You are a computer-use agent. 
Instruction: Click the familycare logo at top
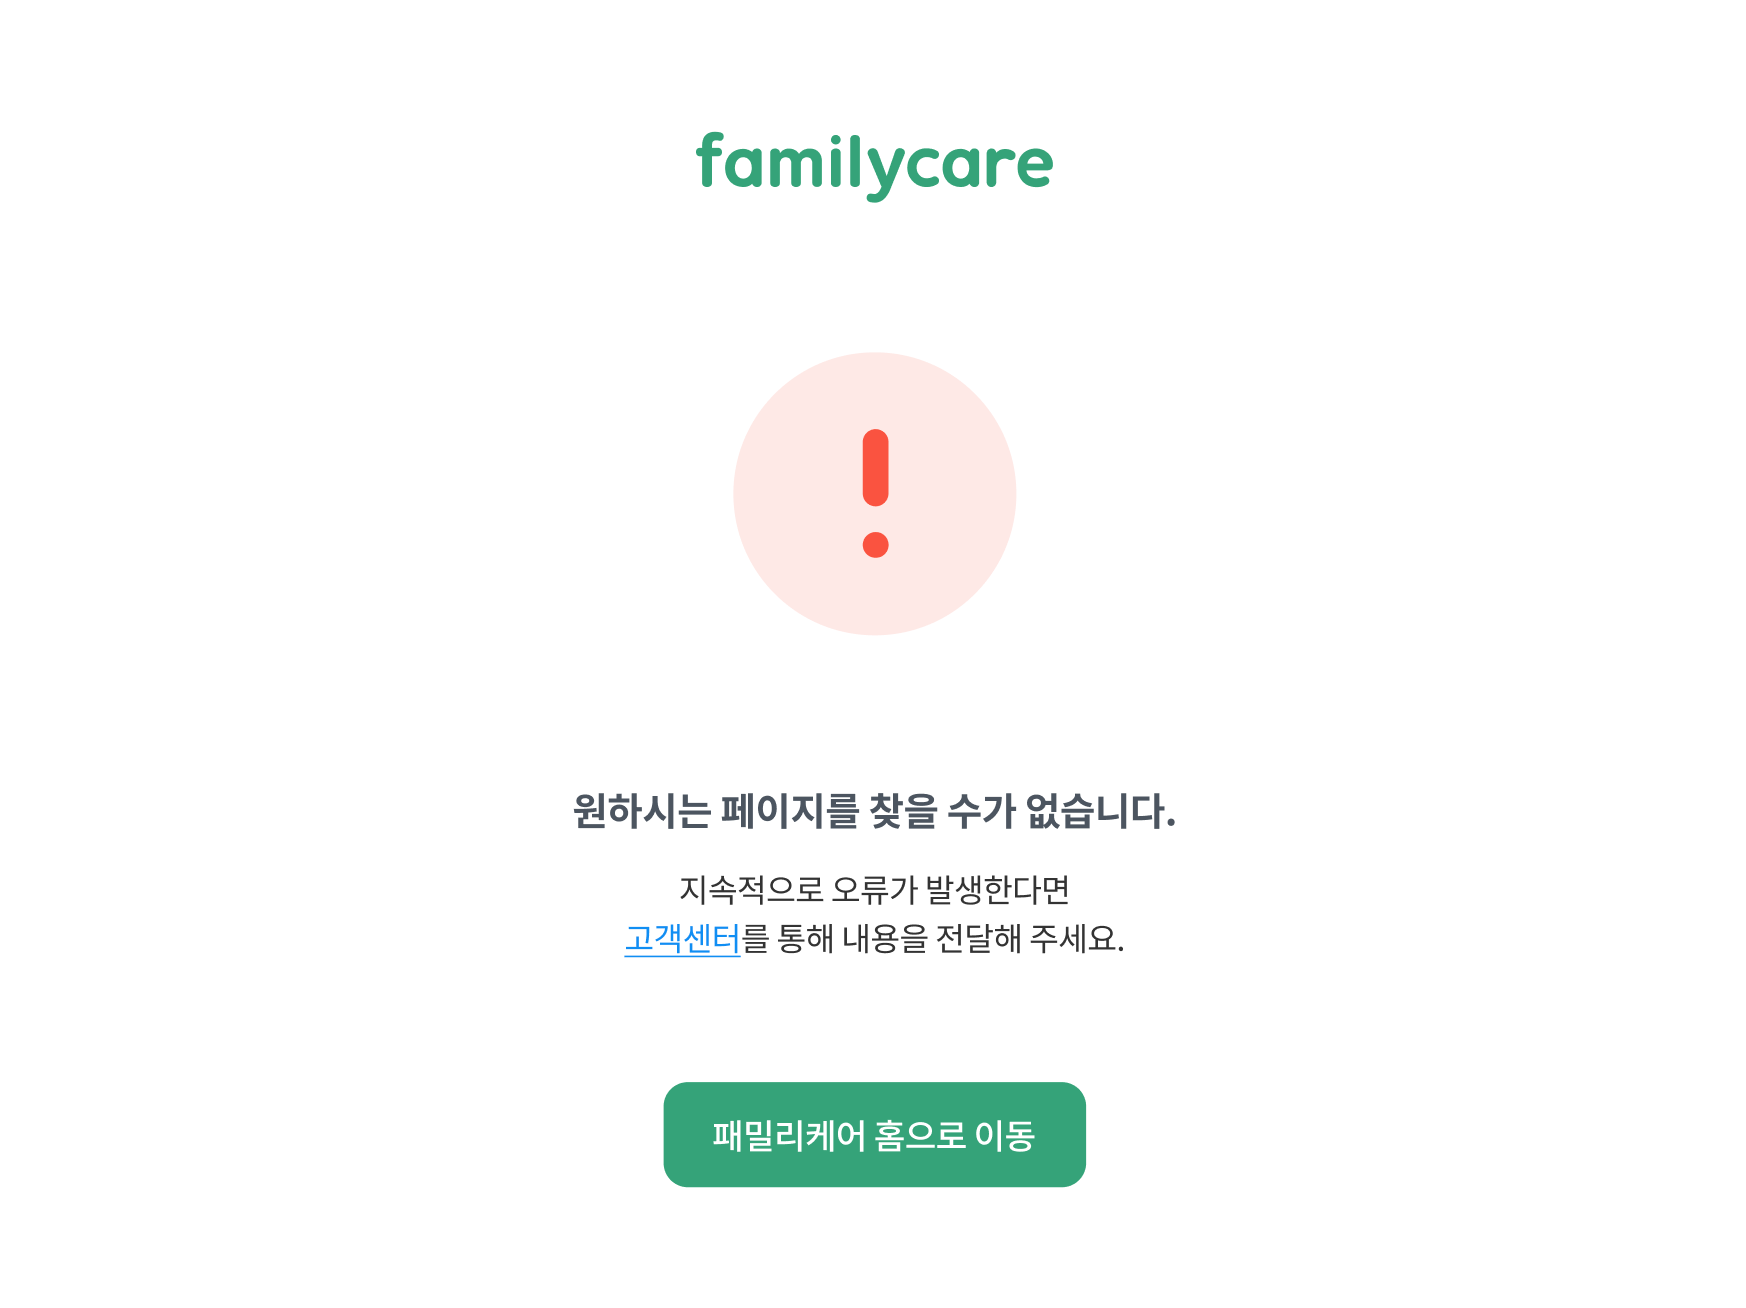[x=874, y=166]
